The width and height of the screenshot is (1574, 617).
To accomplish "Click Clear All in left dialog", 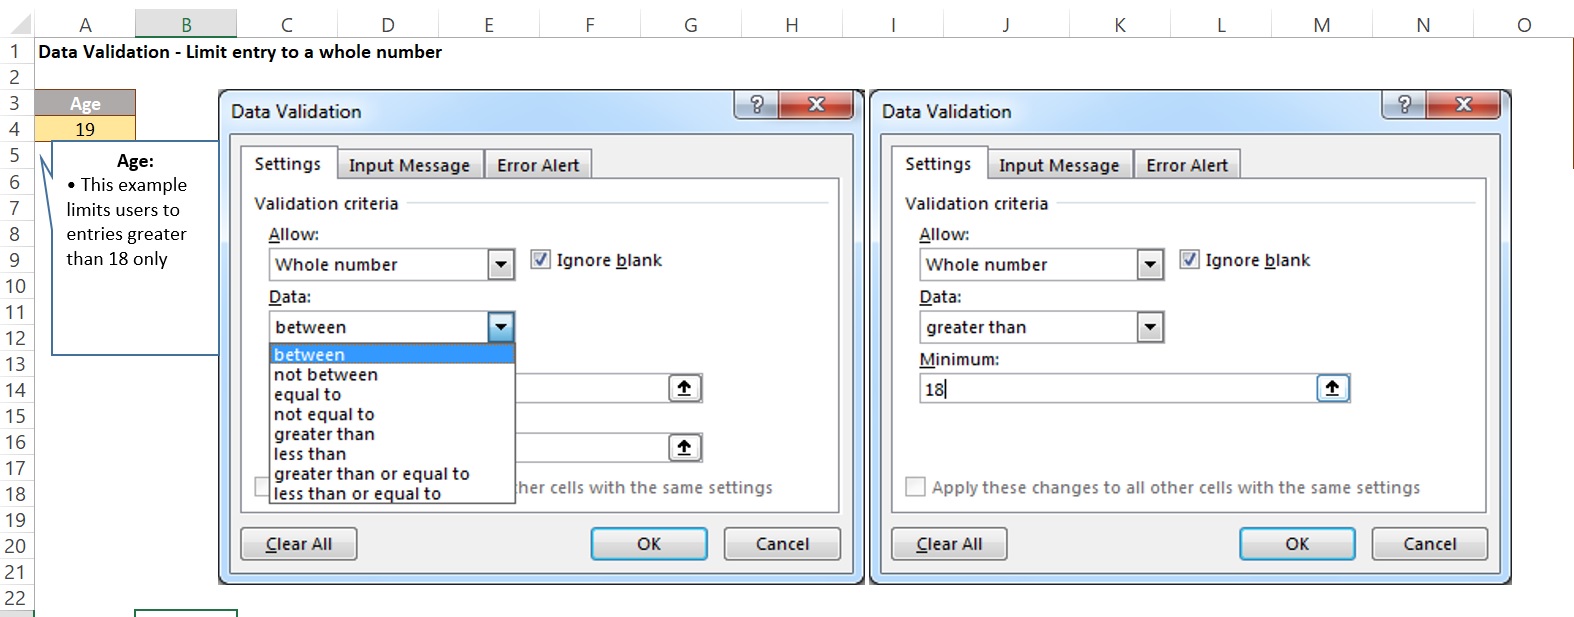I will point(299,544).
